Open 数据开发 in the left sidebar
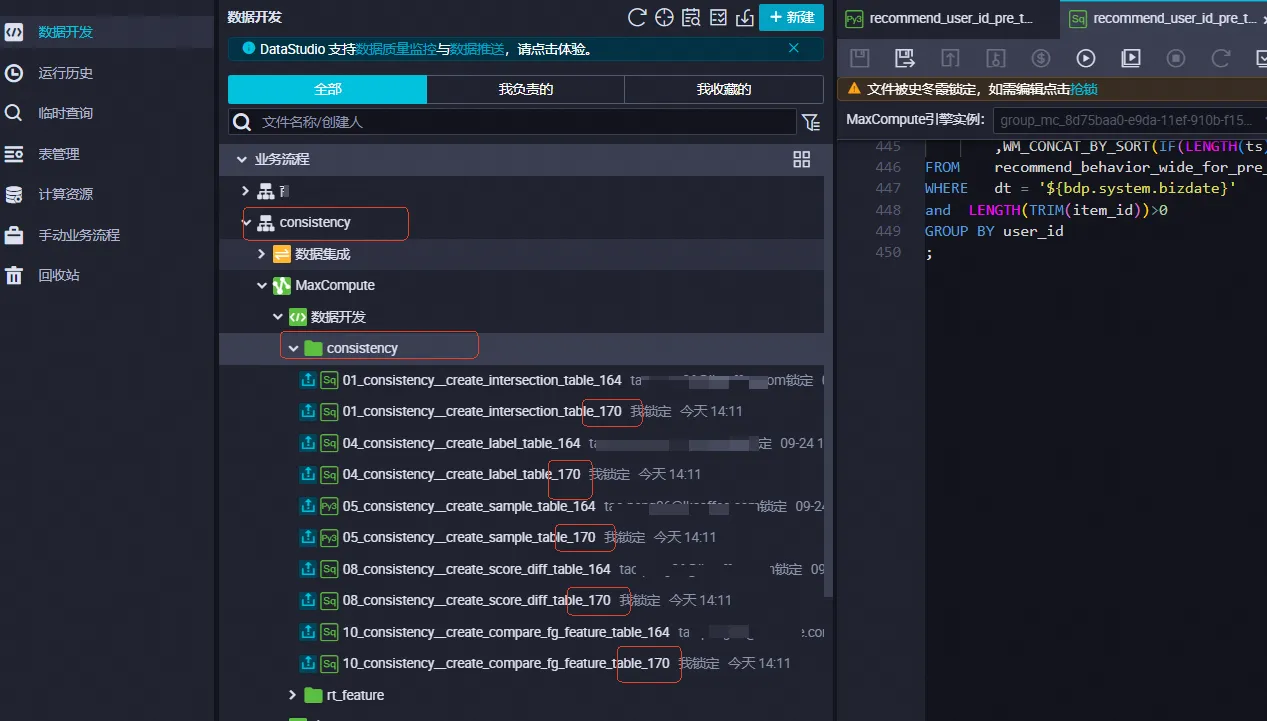Screen dimensions: 1267x721 [x=65, y=32]
